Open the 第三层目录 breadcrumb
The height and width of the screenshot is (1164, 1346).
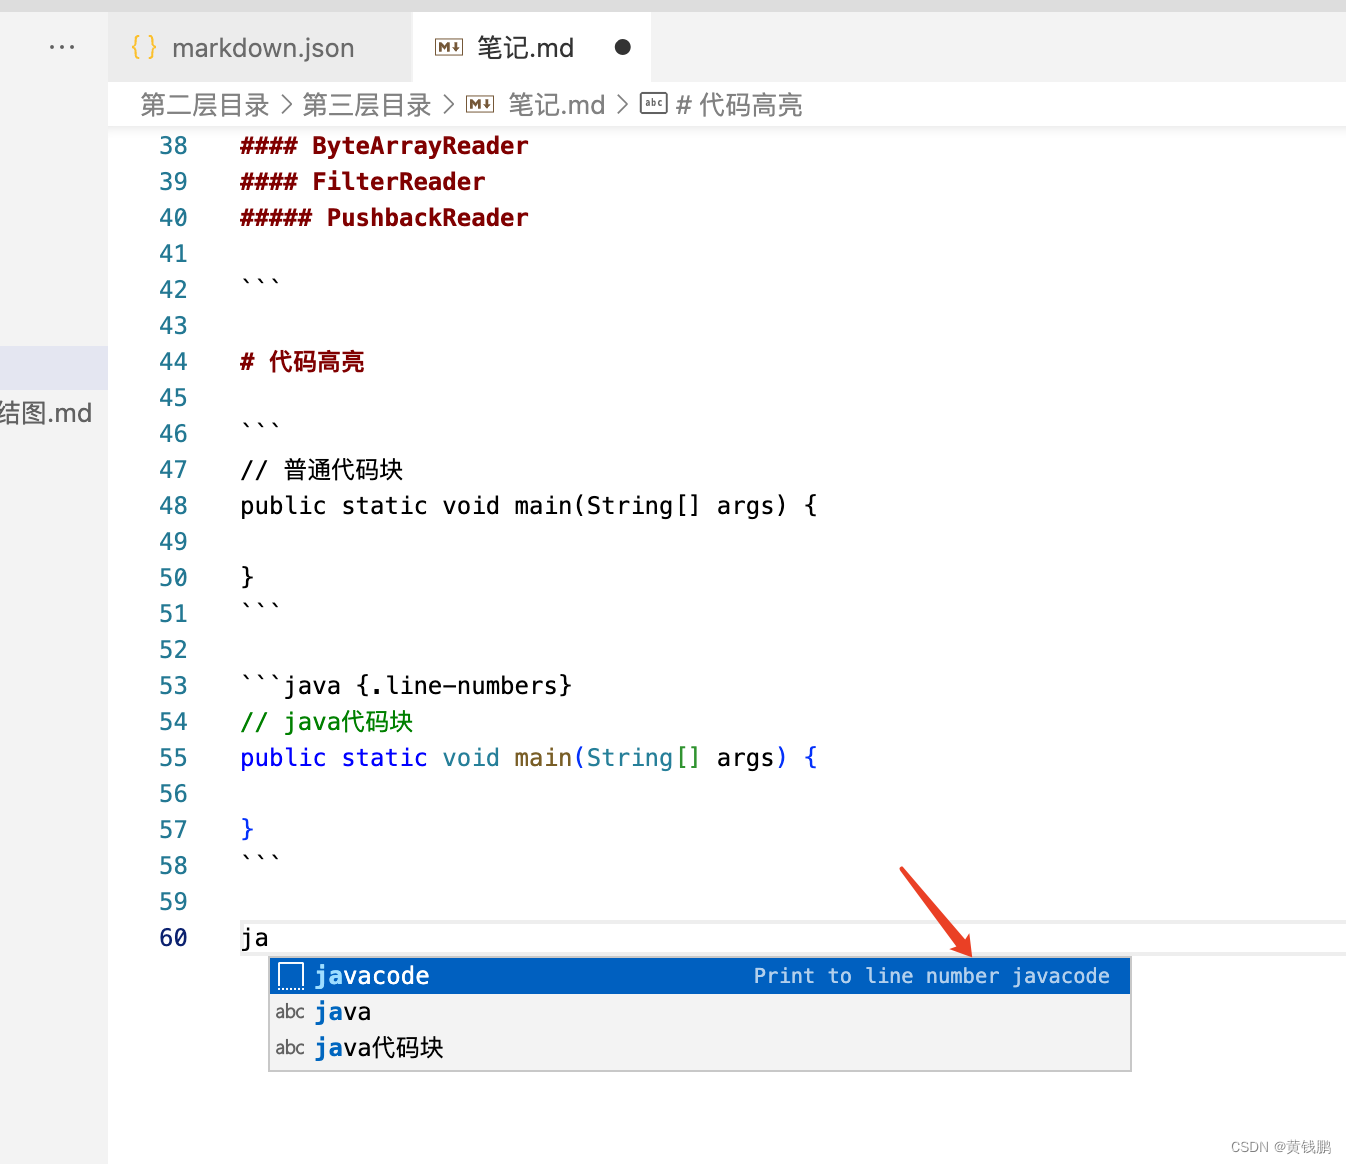pos(367,105)
